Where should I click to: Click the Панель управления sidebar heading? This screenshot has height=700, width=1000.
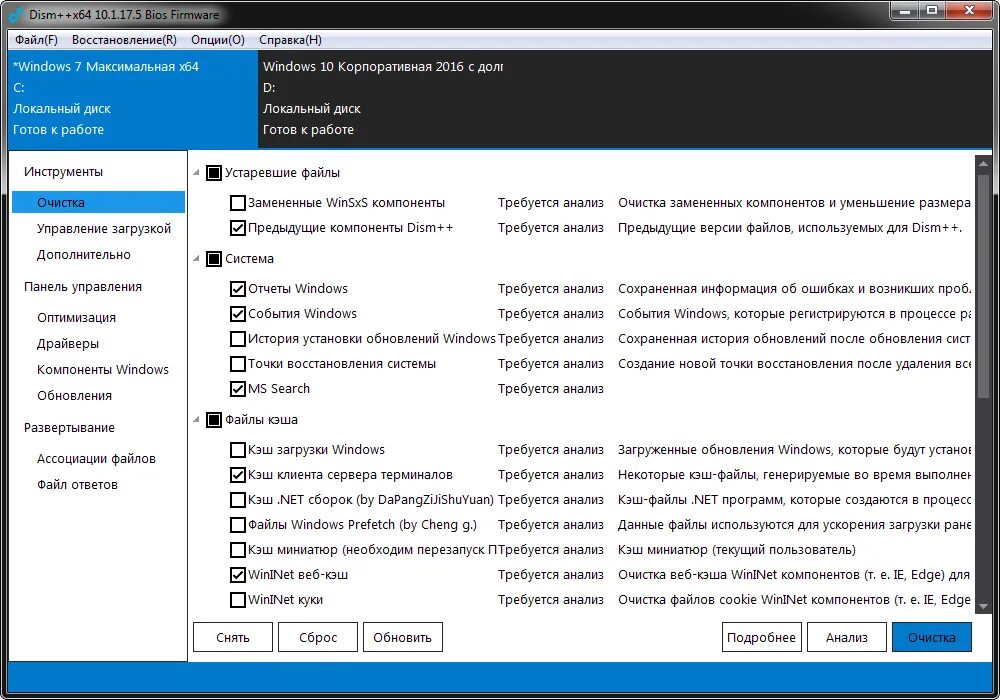83,287
